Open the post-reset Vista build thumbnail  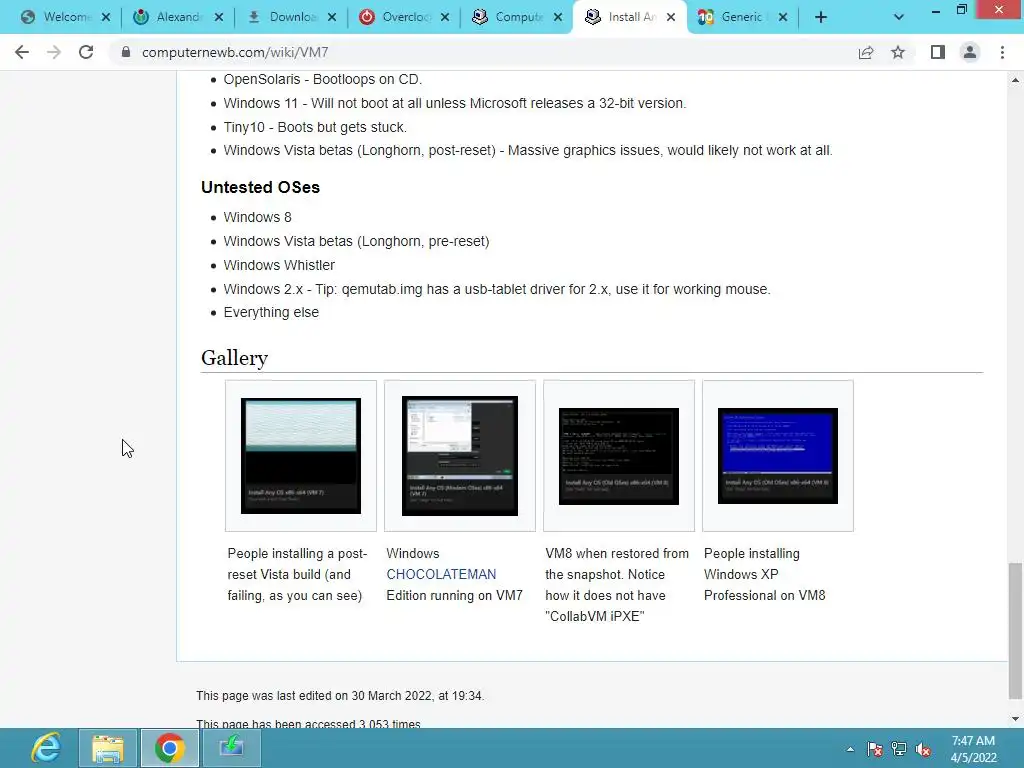(x=300, y=456)
